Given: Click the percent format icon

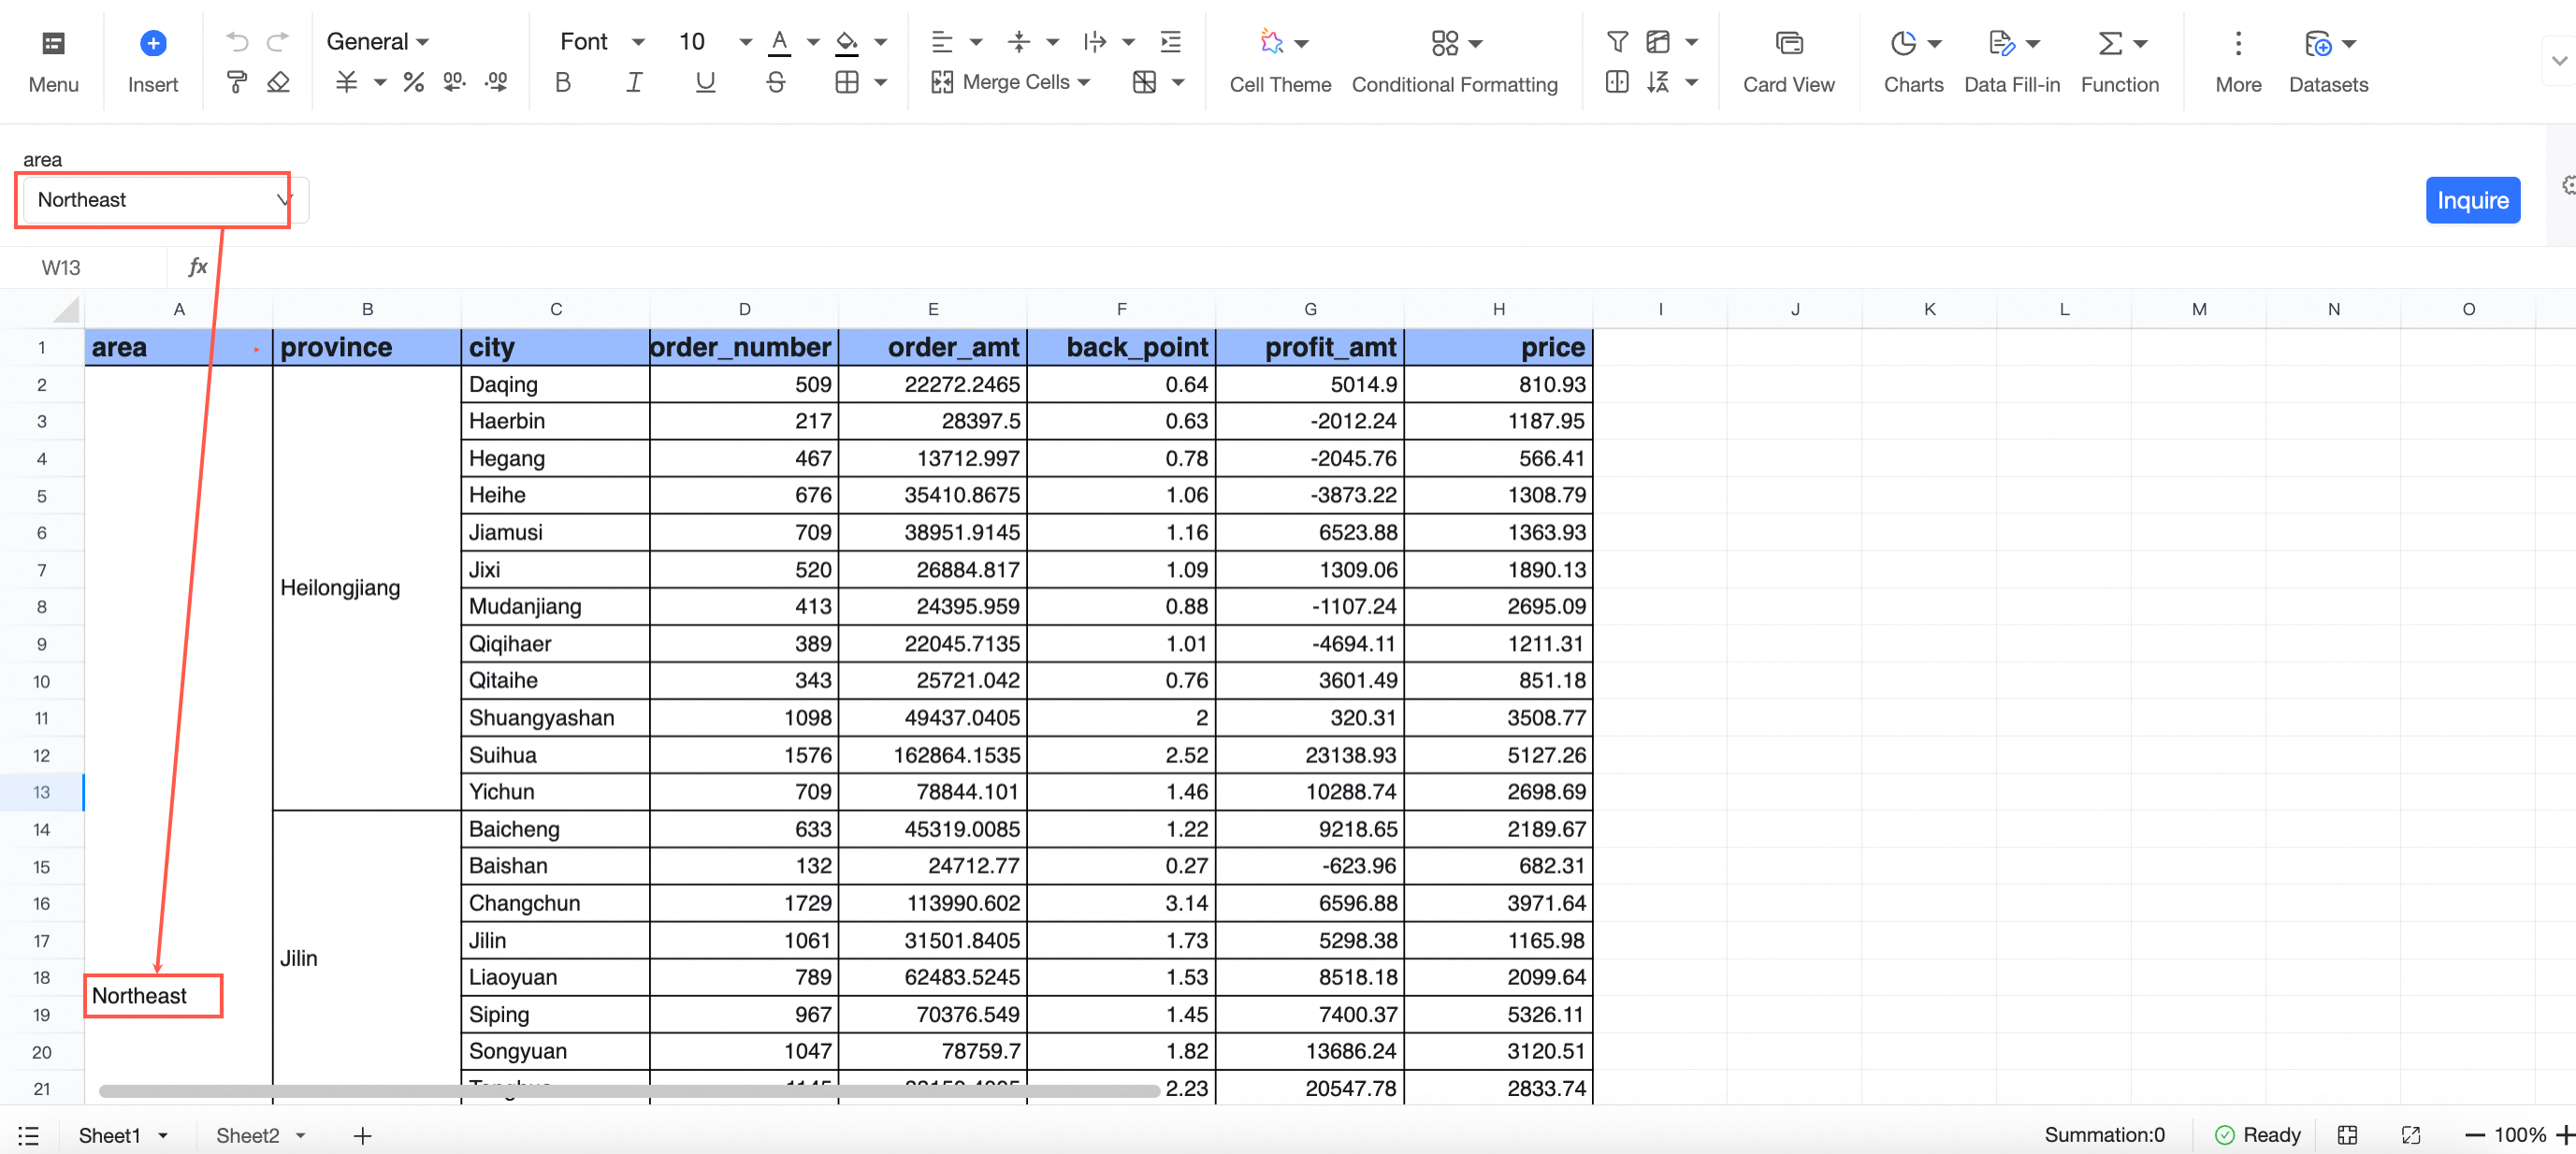Looking at the screenshot, I should (413, 82).
